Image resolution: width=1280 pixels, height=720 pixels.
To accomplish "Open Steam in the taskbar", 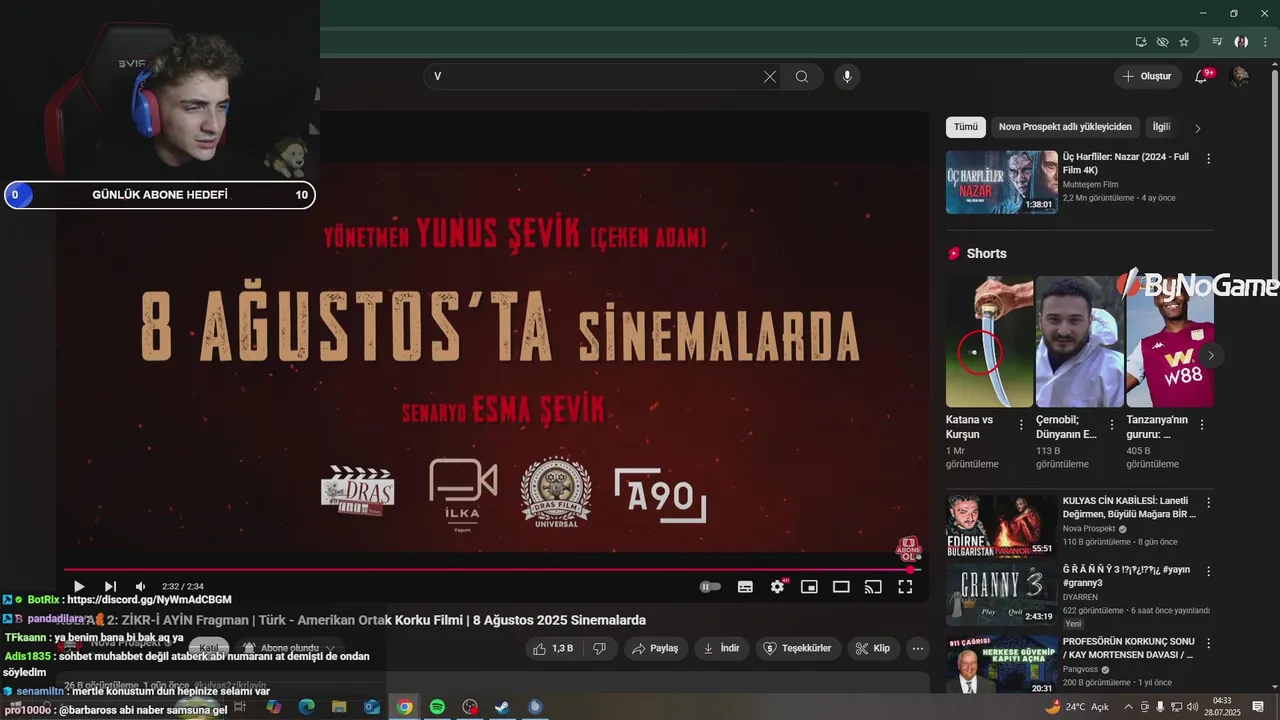I will [502, 707].
